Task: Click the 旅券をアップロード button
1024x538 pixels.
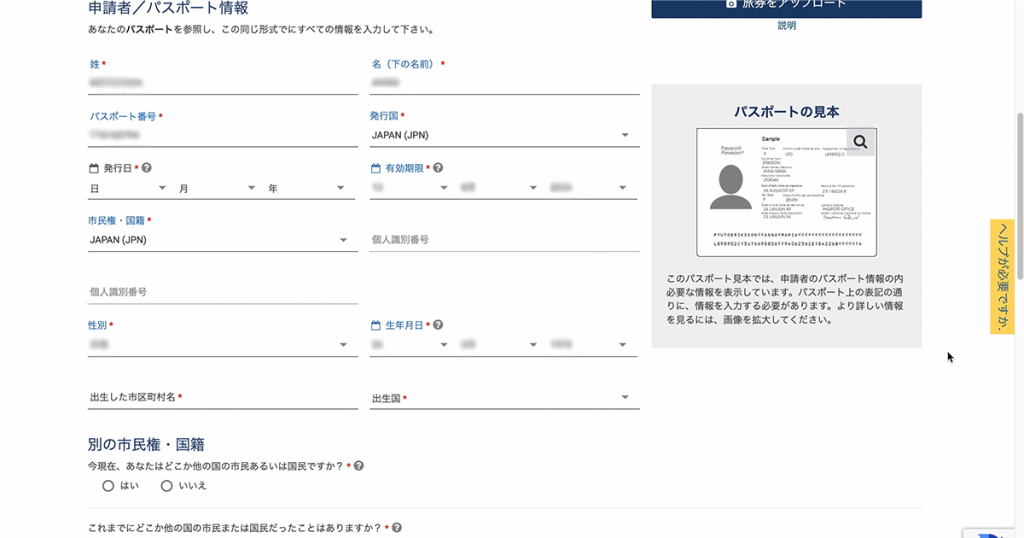Action: click(x=786, y=5)
